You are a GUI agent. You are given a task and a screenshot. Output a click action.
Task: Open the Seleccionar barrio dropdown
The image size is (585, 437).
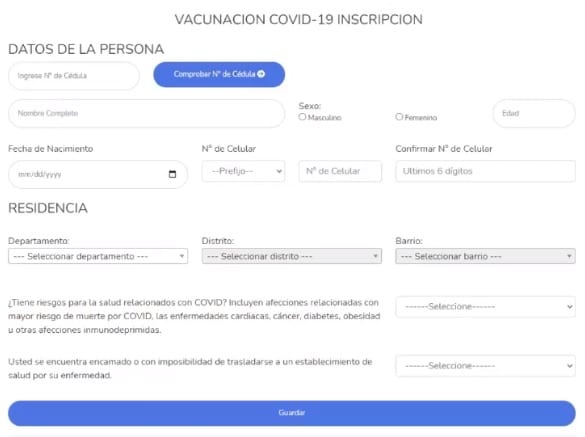point(485,256)
